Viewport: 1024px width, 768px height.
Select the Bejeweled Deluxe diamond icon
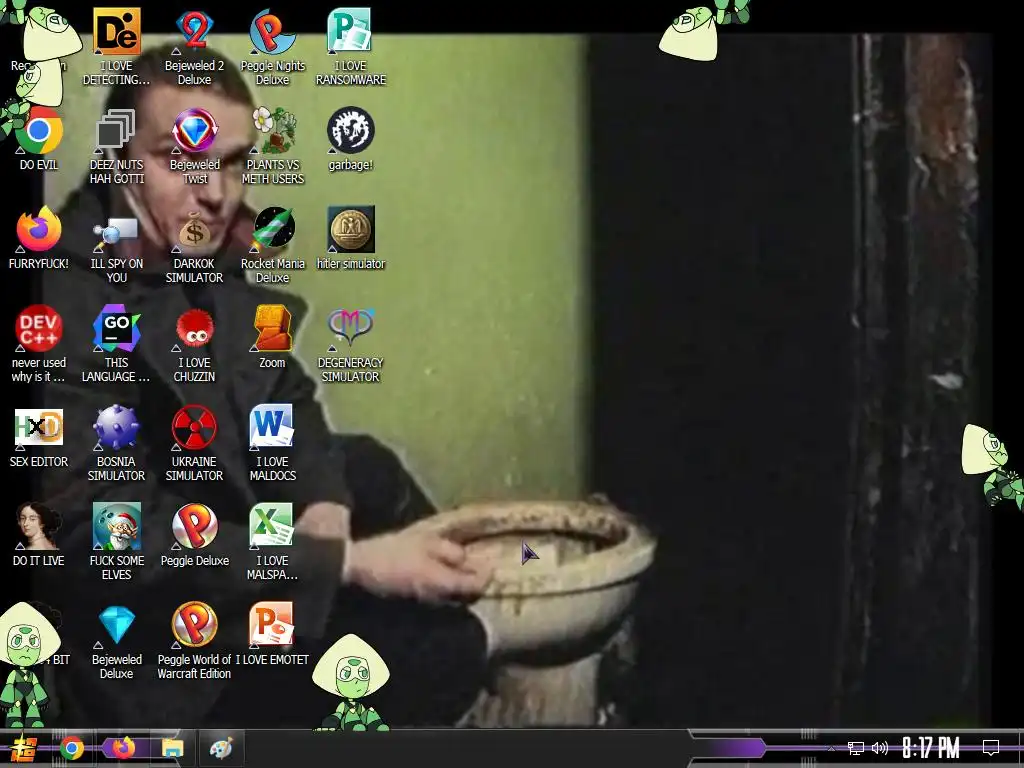[116, 625]
